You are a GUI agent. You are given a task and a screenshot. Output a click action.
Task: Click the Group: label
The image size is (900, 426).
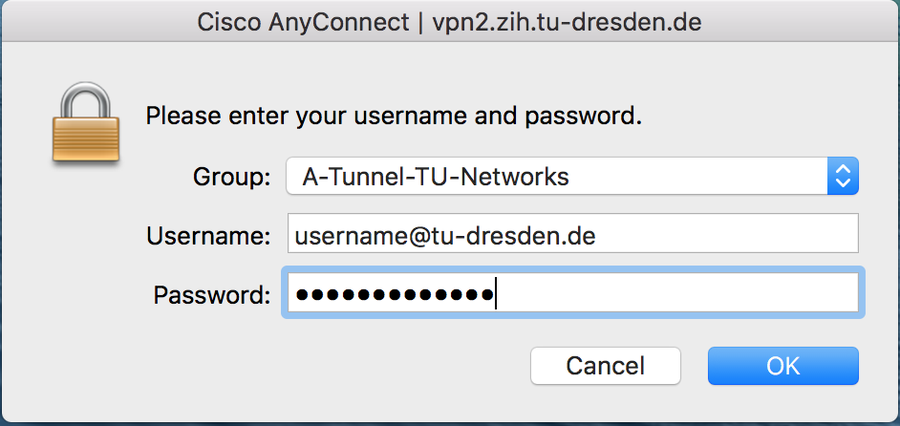(231, 177)
